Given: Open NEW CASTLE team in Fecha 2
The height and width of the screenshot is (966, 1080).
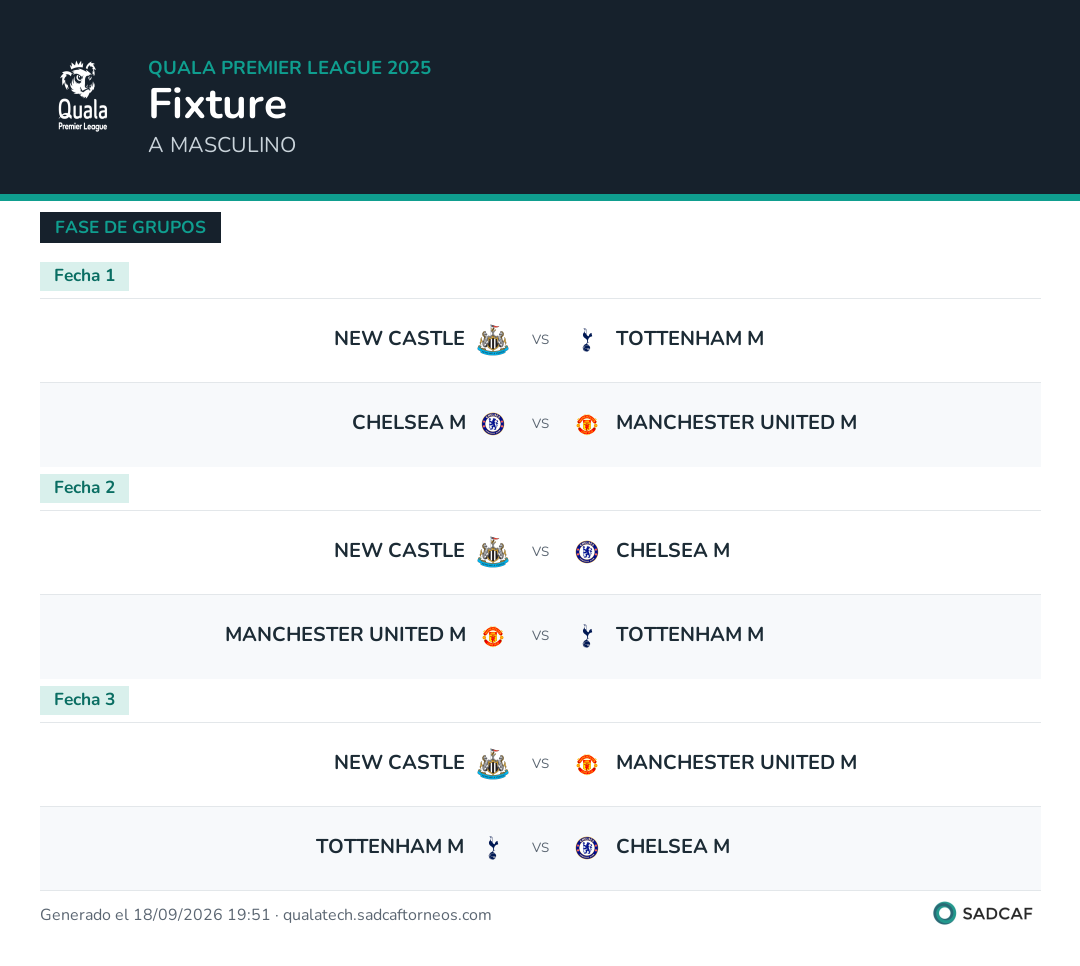Looking at the screenshot, I should click(399, 551).
